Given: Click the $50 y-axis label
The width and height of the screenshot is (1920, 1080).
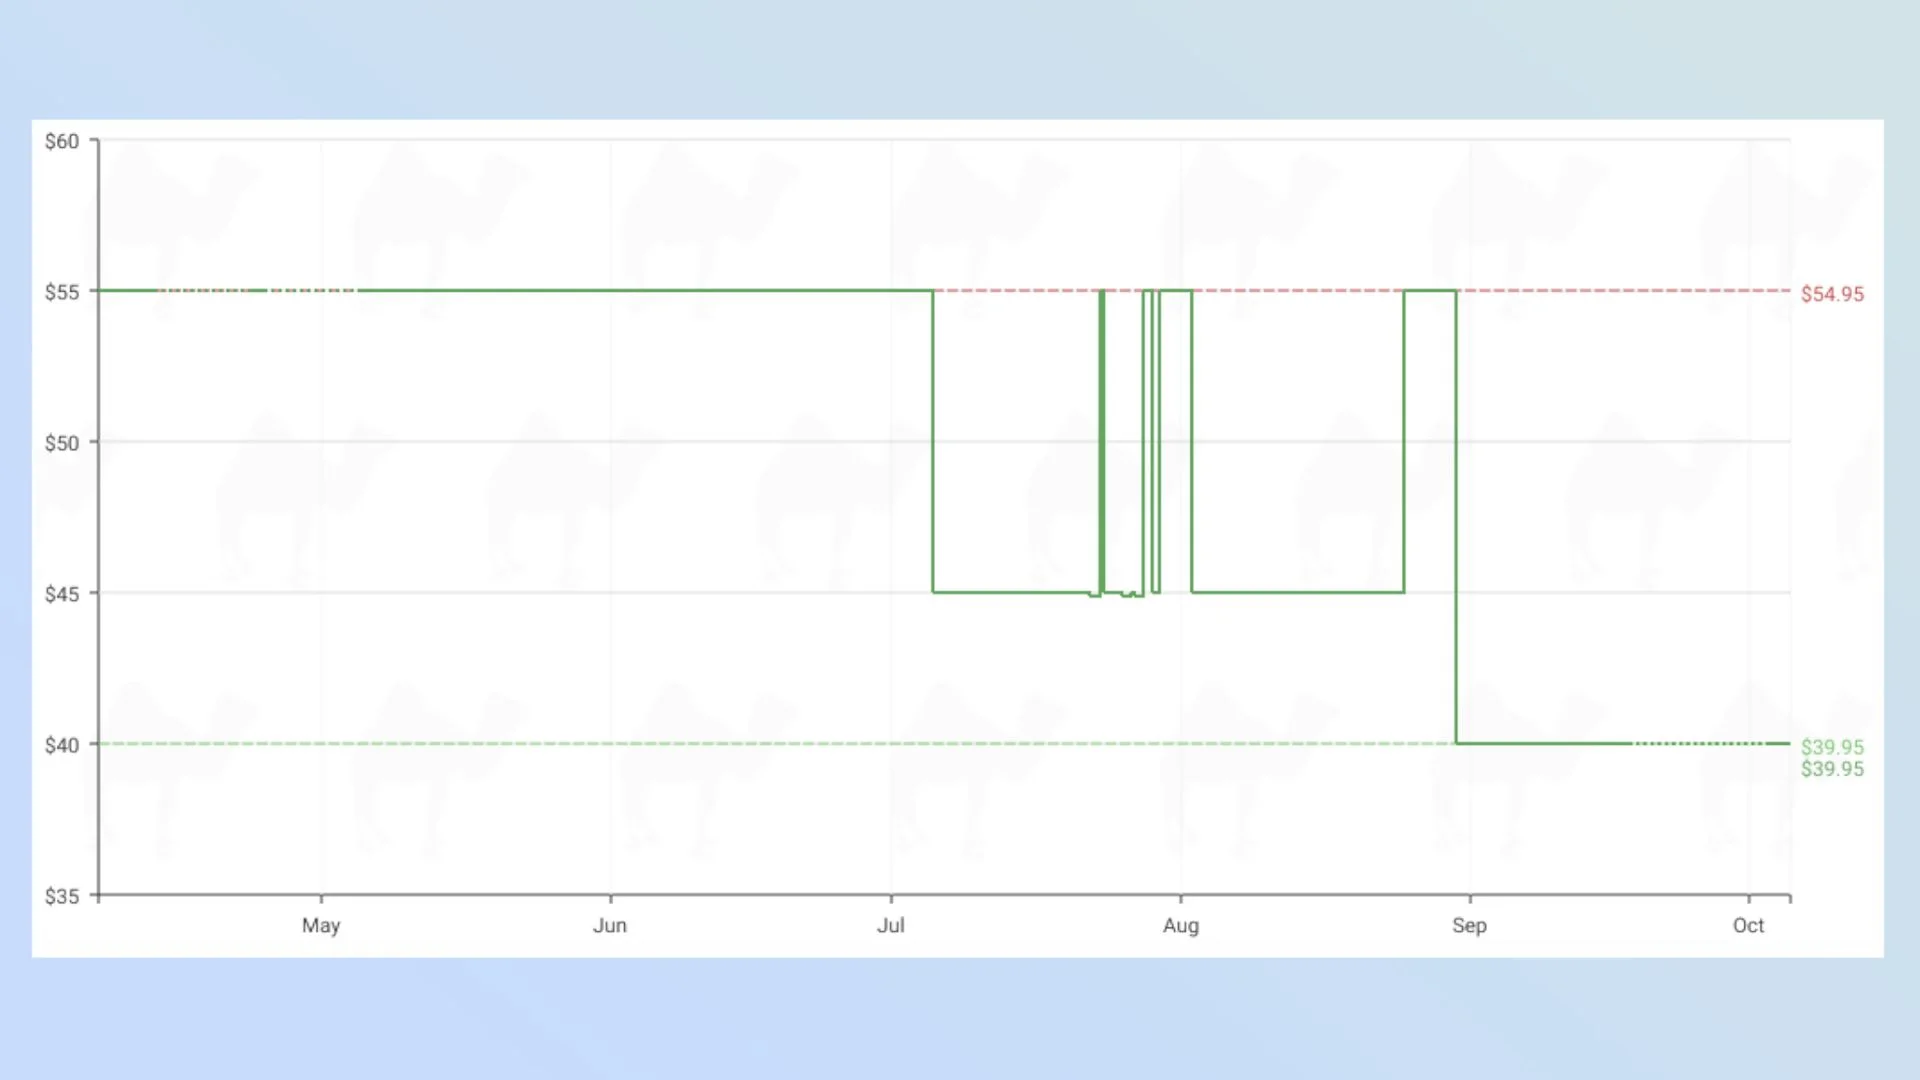Looking at the screenshot, I should tap(62, 443).
